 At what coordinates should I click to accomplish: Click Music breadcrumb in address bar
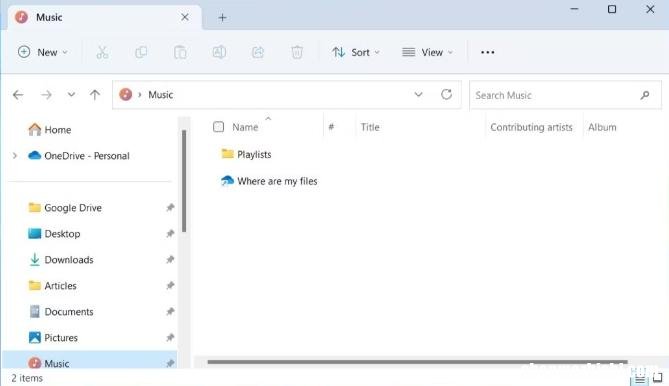(160, 95)
